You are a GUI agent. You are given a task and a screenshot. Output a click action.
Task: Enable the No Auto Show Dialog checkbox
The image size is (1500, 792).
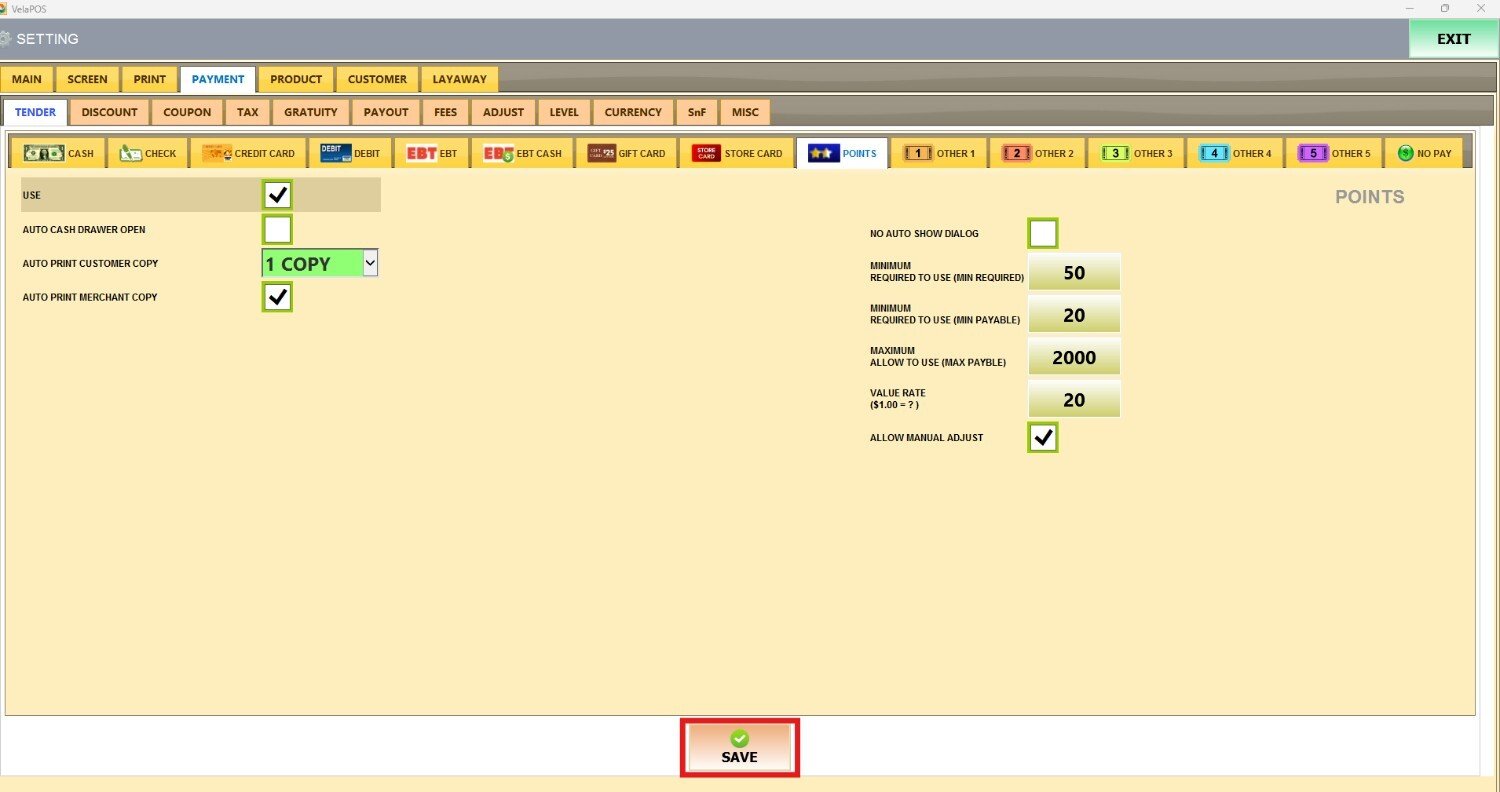(x=1042, y=234)
